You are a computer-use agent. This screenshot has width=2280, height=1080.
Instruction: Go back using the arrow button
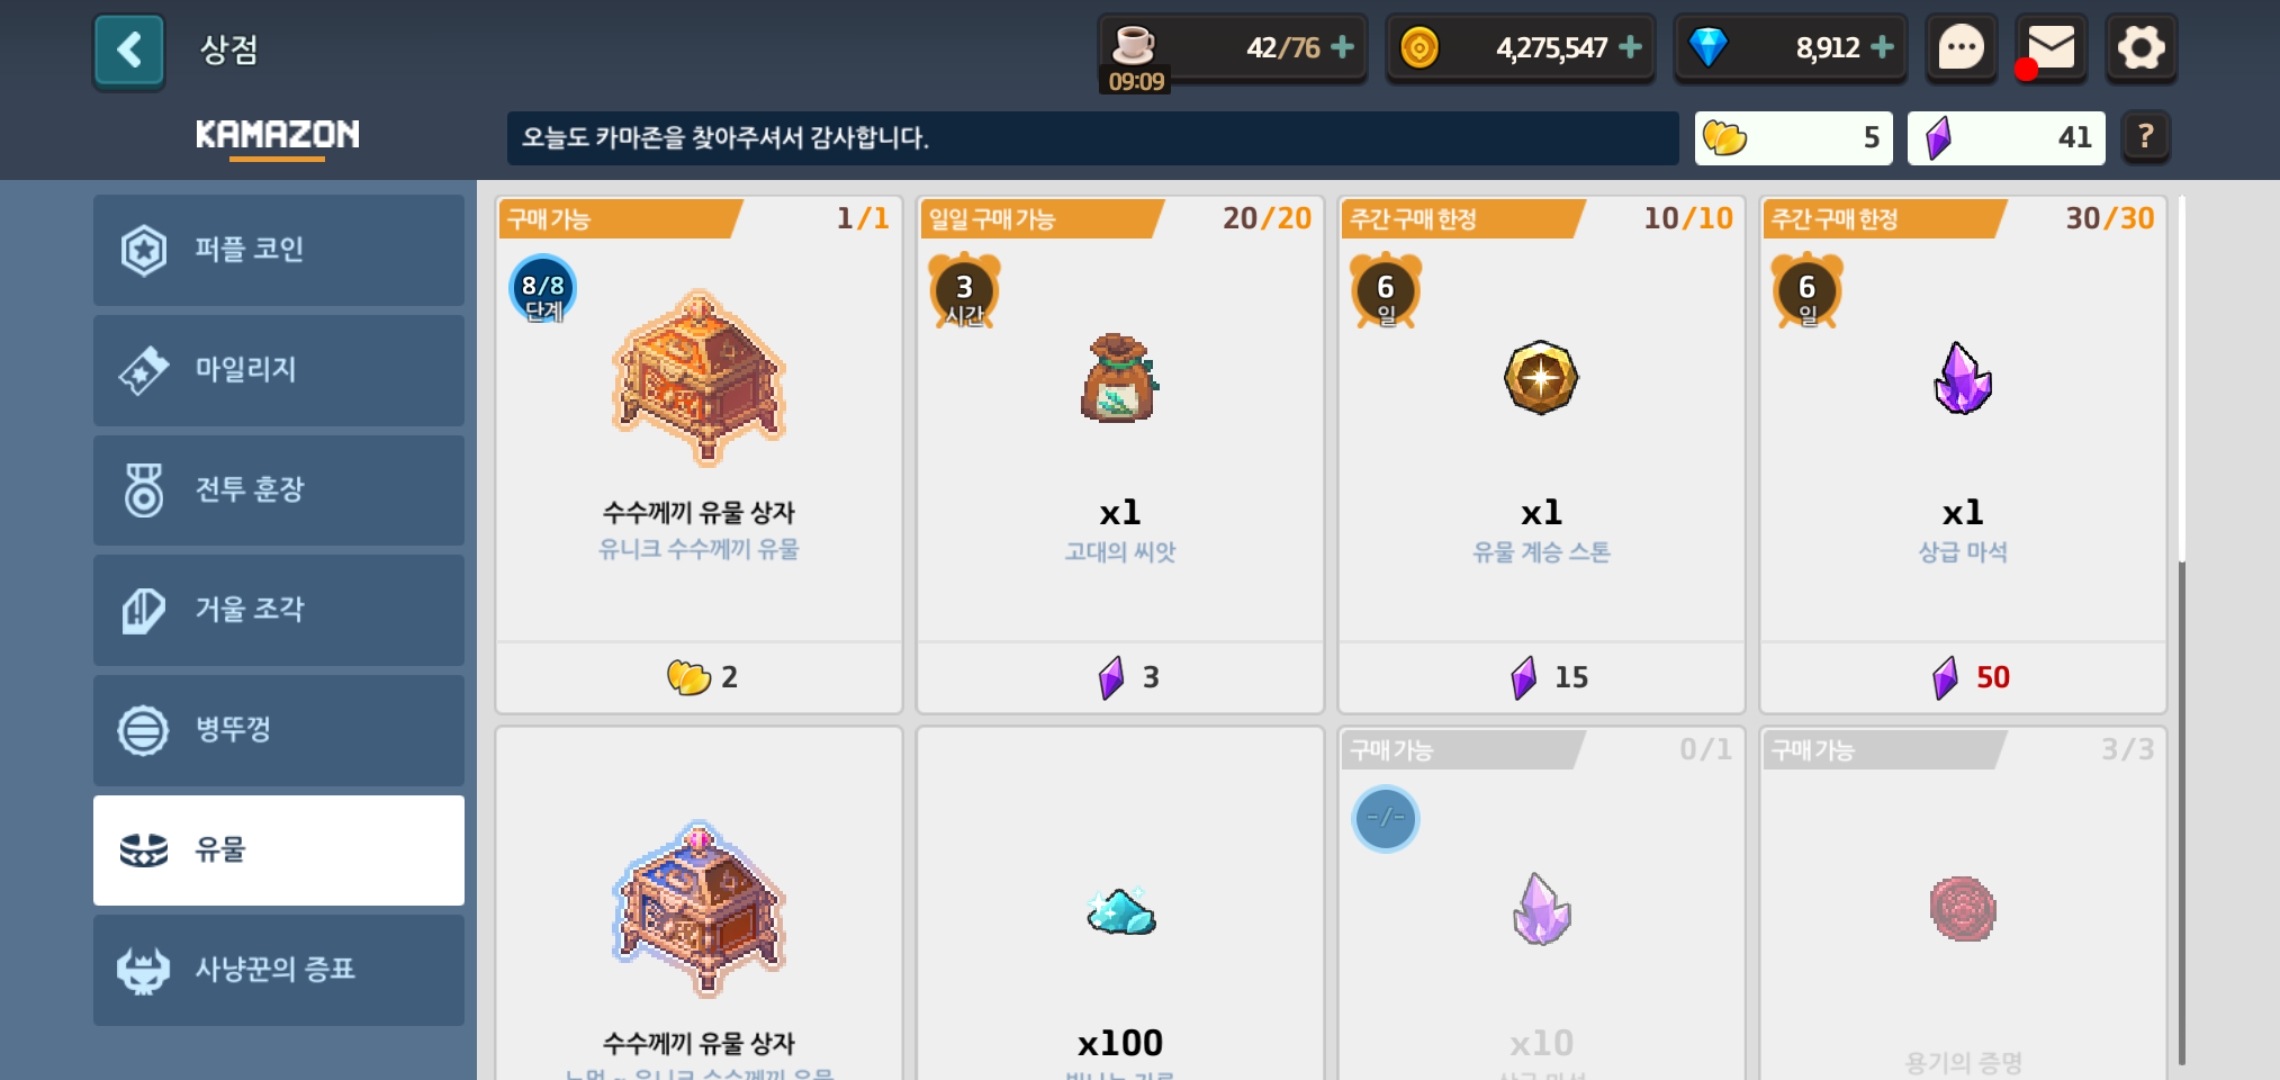[x=129, y=50]
